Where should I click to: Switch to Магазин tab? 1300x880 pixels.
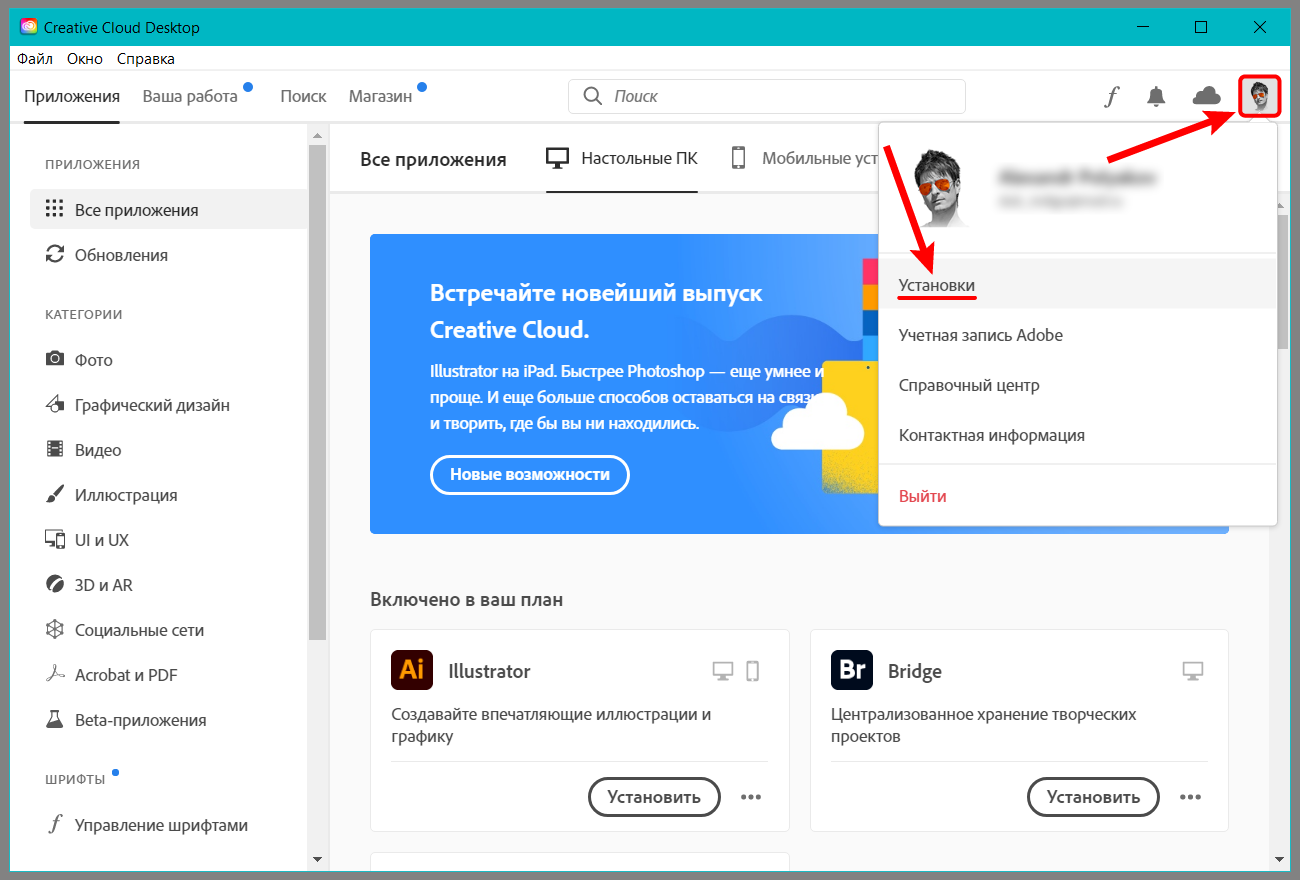(x=380, y=97)
